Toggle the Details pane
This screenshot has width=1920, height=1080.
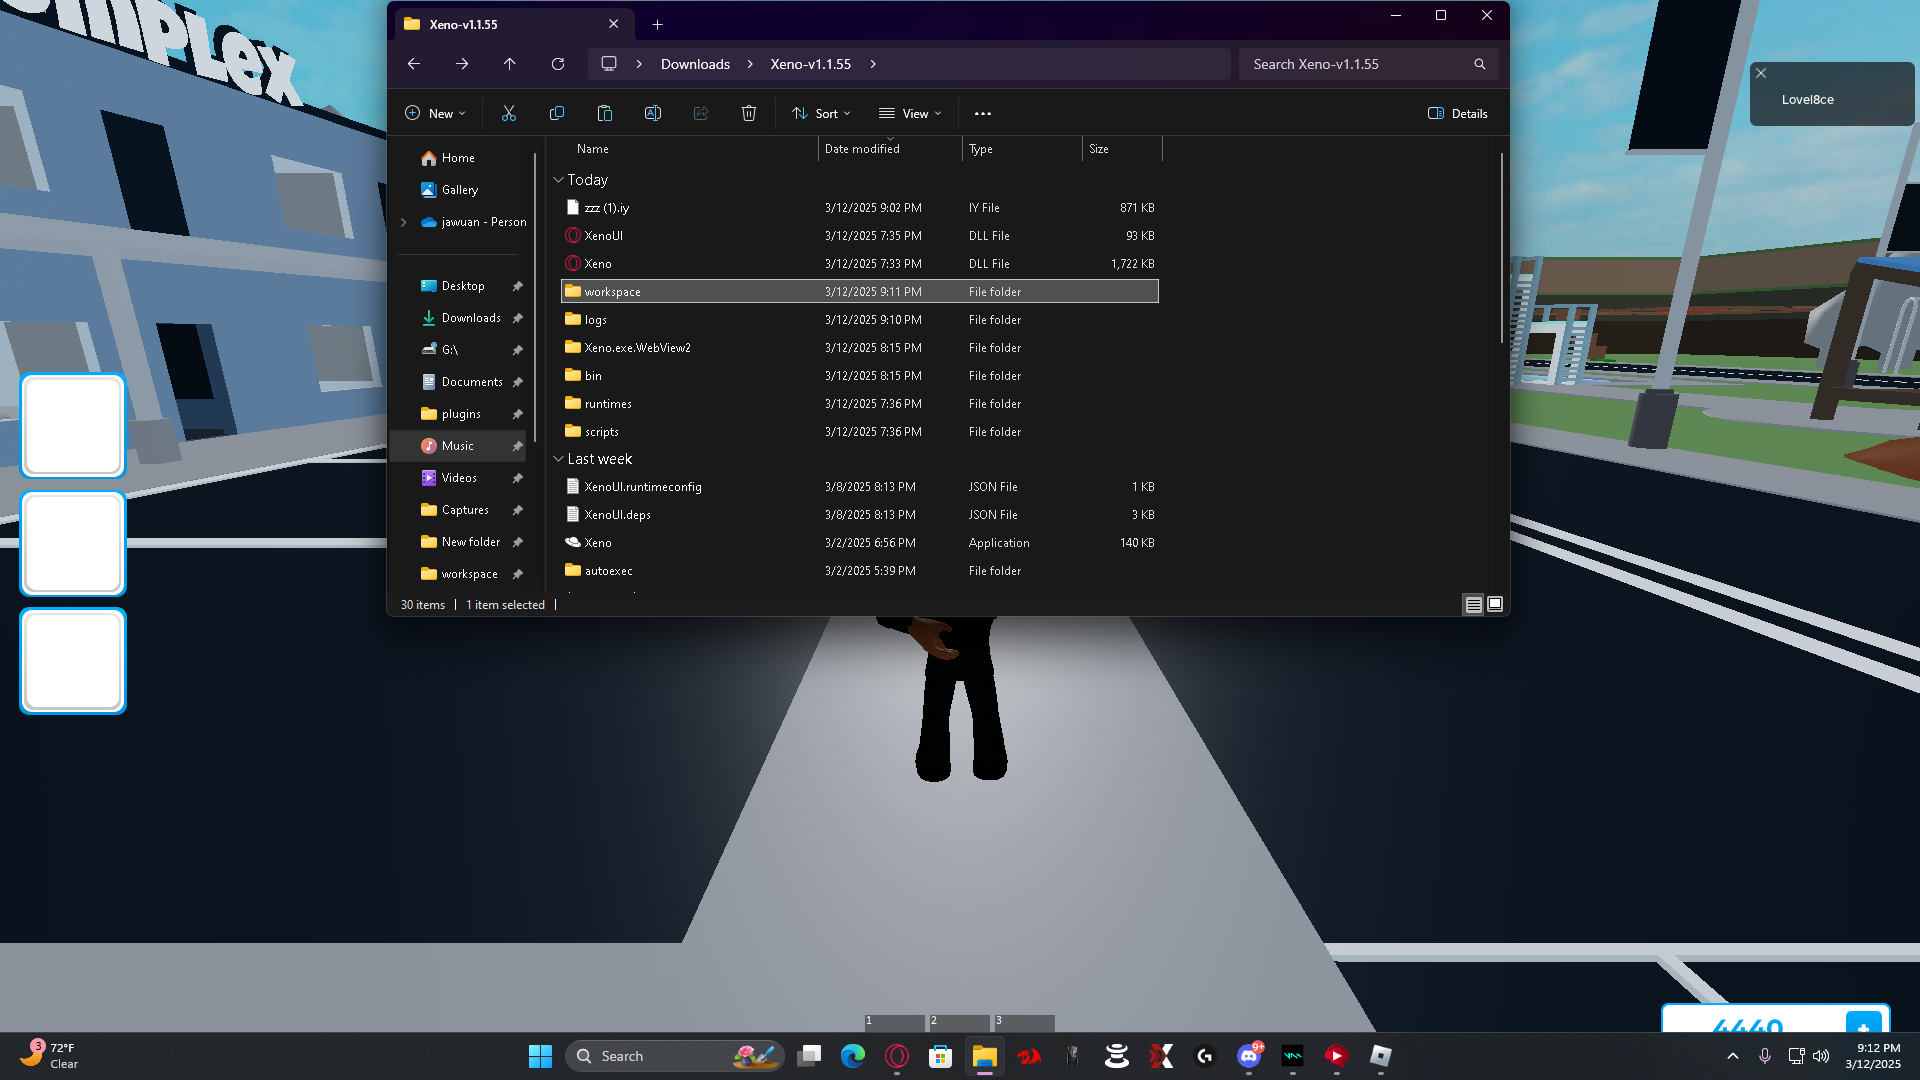click(x=1457, y=113)
